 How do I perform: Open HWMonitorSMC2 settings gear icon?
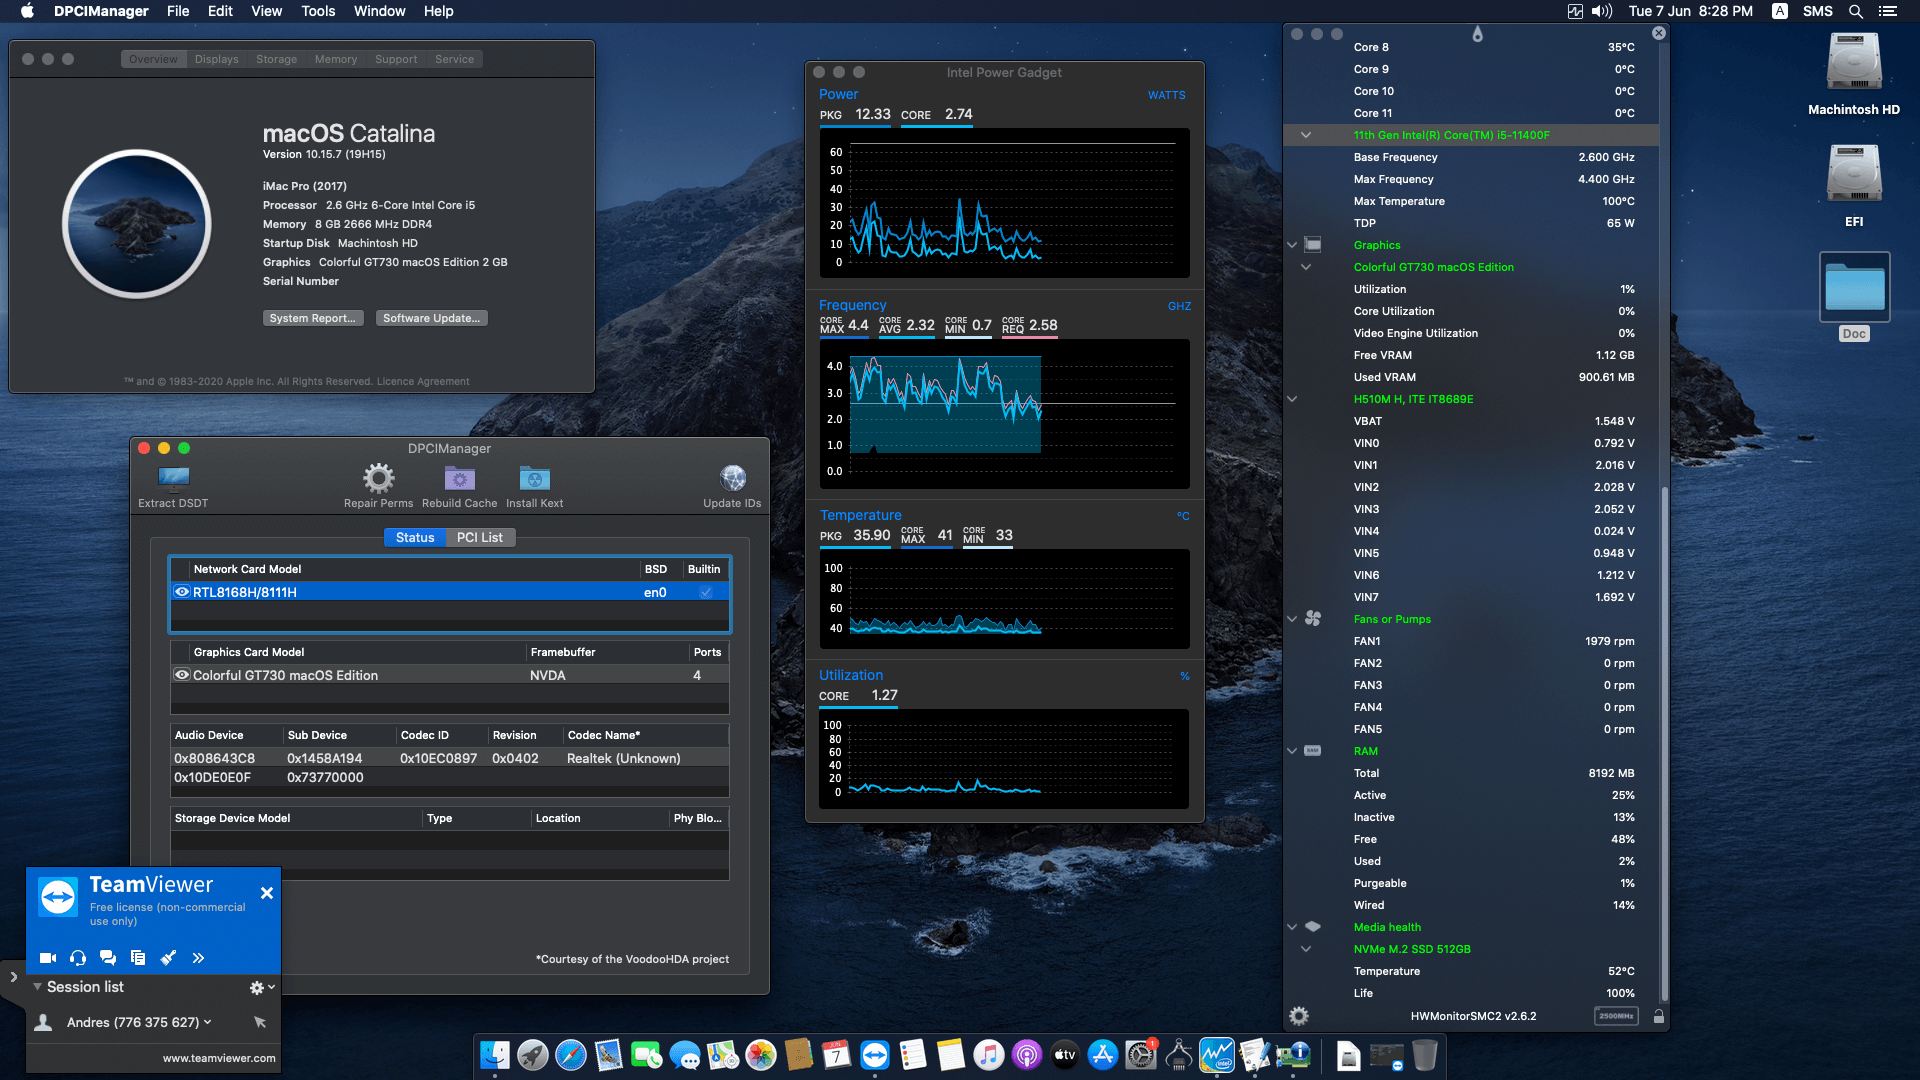point(1299,1016)
